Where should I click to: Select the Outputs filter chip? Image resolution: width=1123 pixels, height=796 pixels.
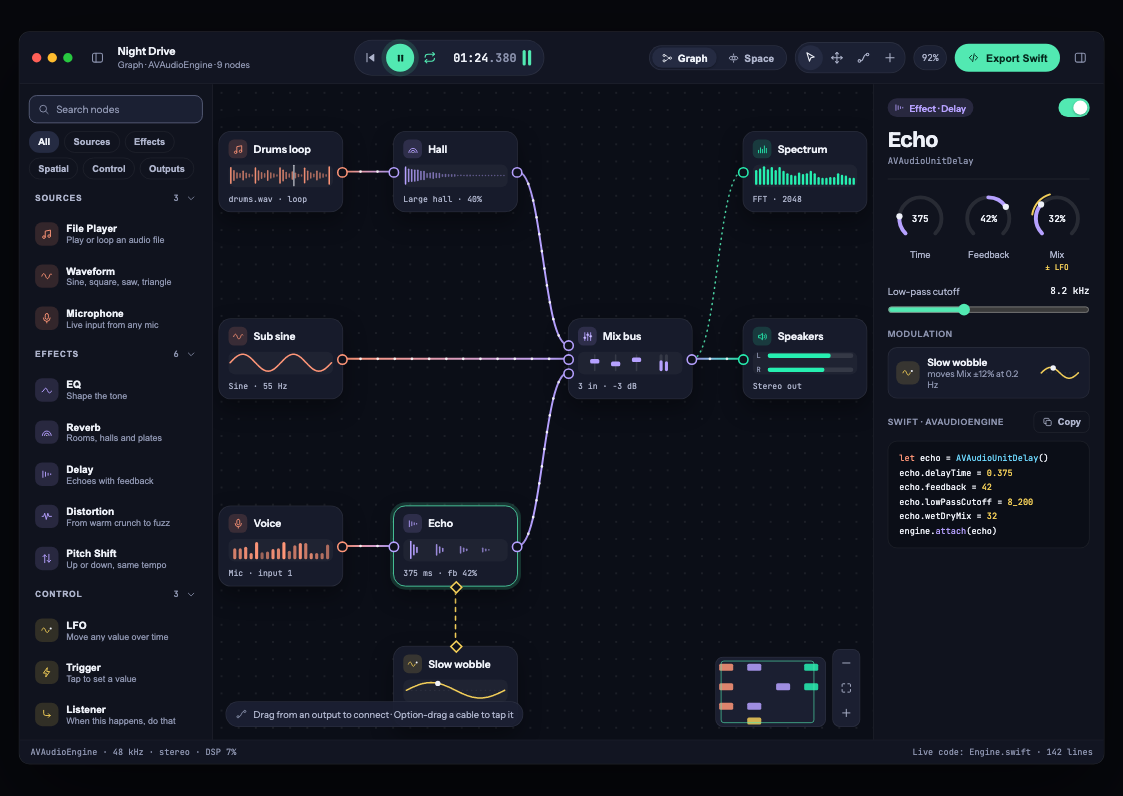click(x=166, y=169)
